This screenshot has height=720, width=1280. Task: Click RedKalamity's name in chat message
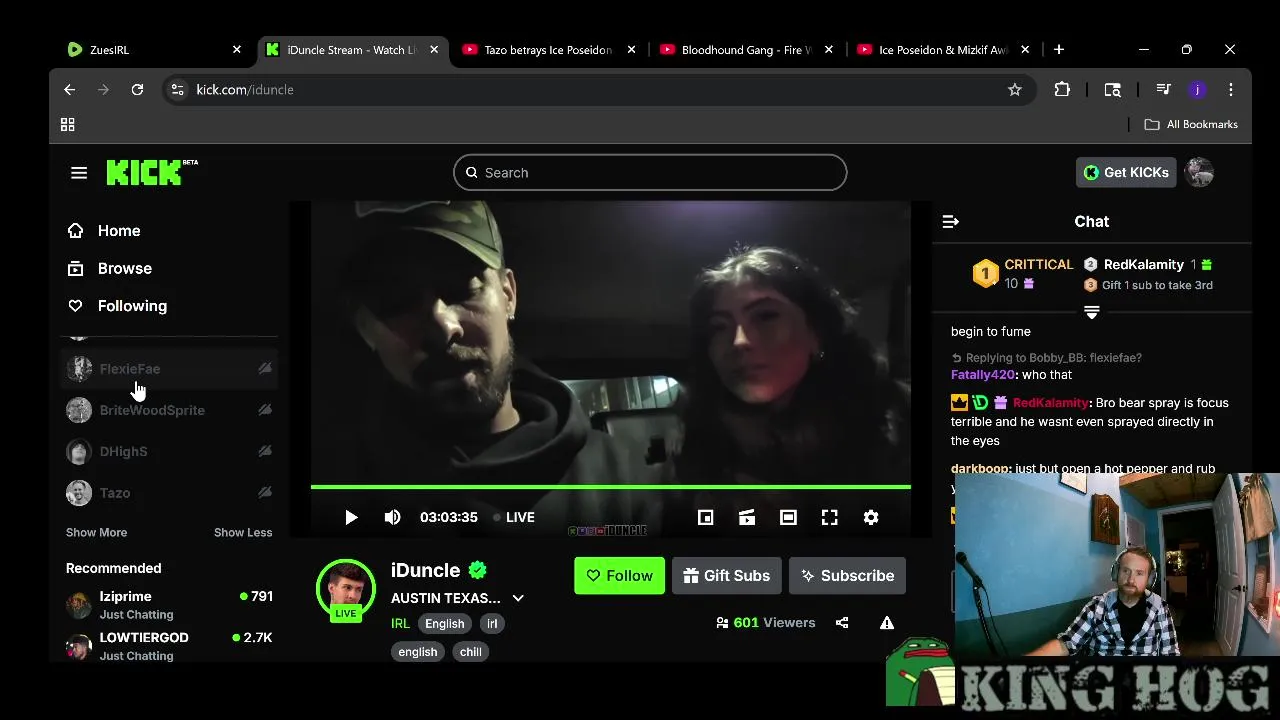click(x=1050, y=403)
